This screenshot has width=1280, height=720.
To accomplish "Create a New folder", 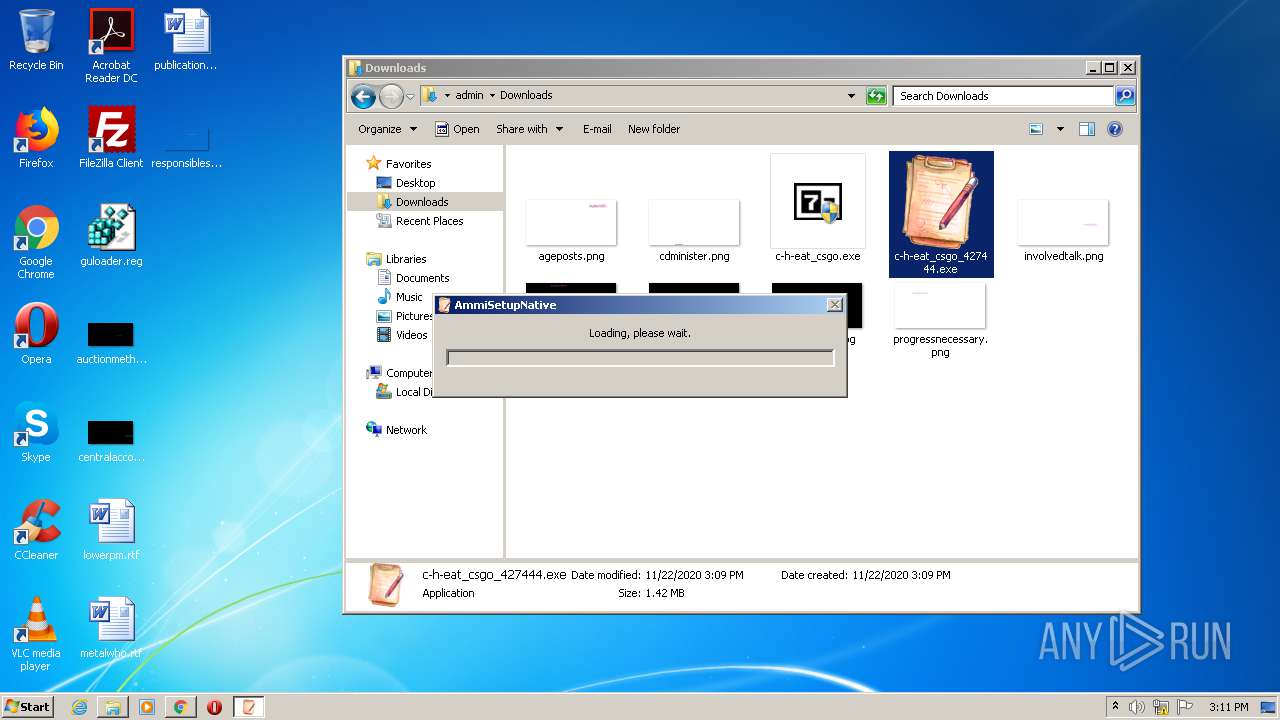I will point(654,129).
